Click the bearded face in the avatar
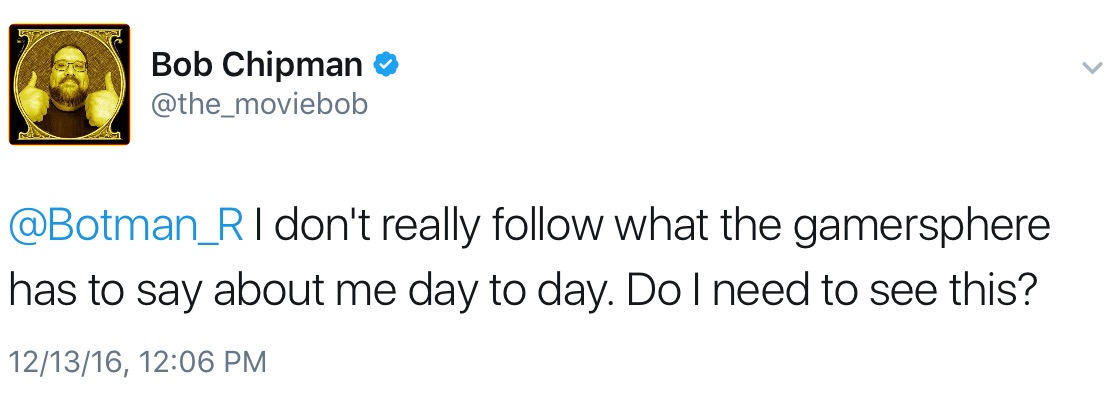The height and width of the screenshot is (399, 1113). click(70, 80)
